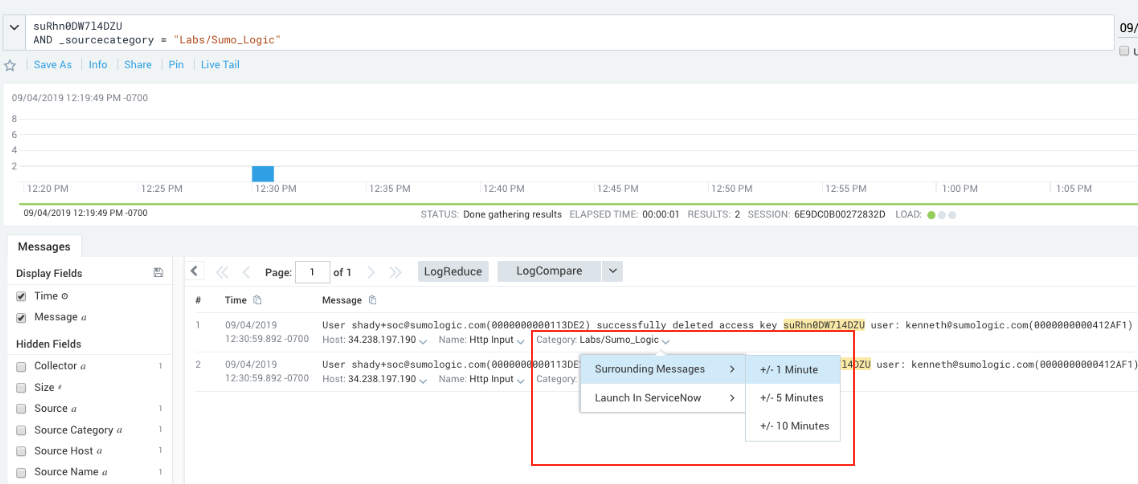Select +/- 5 Minutes surrounding messages
This screenshot has width=1138, height=484.
[x=791, y=398]
